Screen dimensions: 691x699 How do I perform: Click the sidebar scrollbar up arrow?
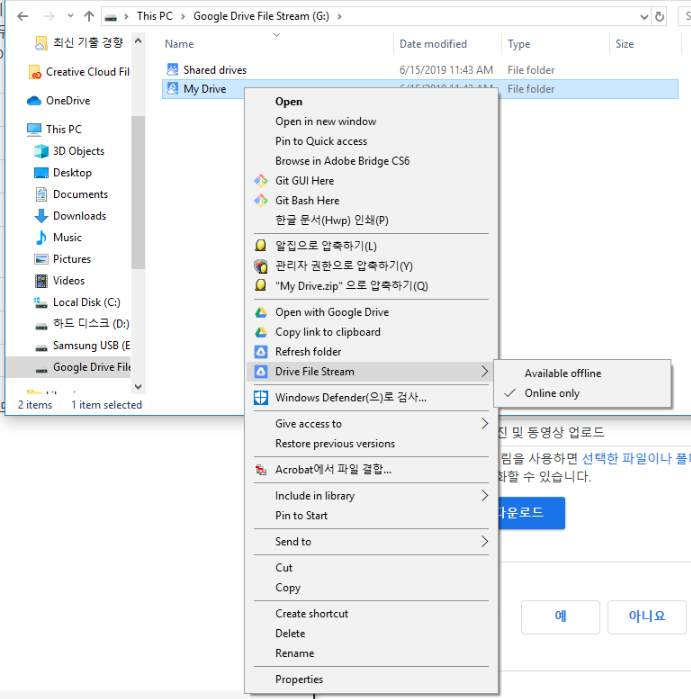click(x=138, y=41)
